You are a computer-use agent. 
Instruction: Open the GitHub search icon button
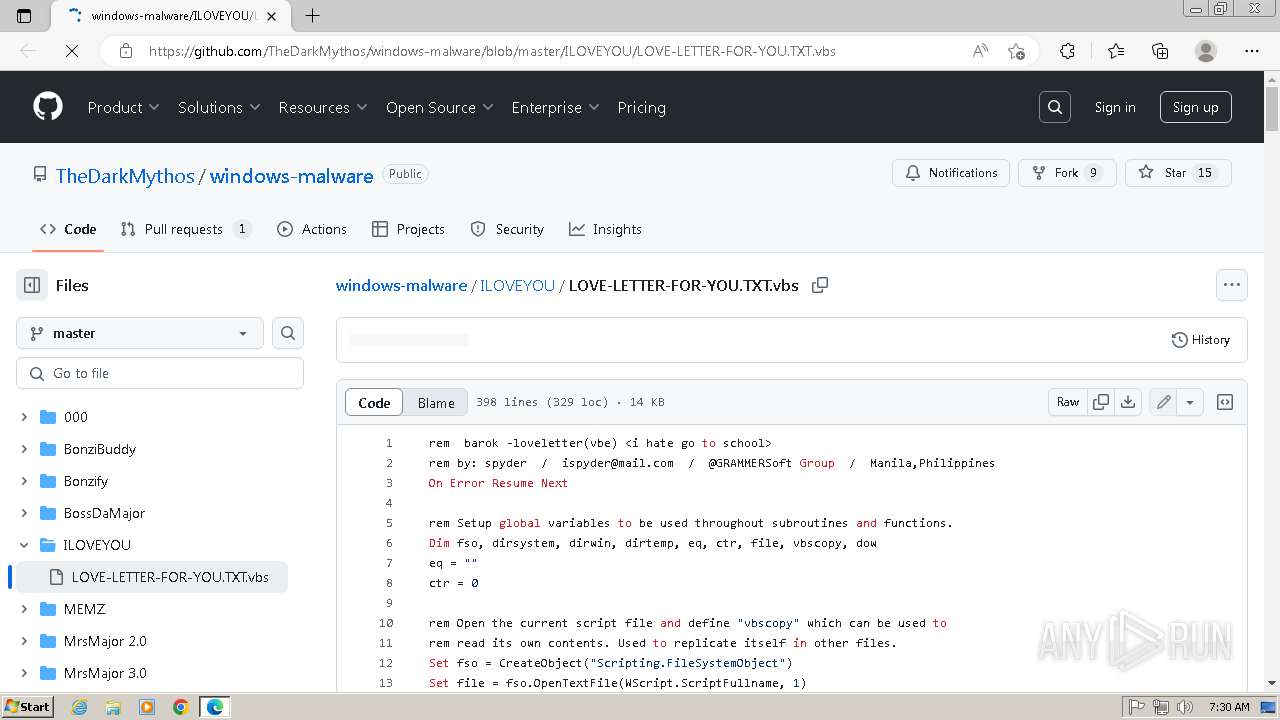point(1055,107)
